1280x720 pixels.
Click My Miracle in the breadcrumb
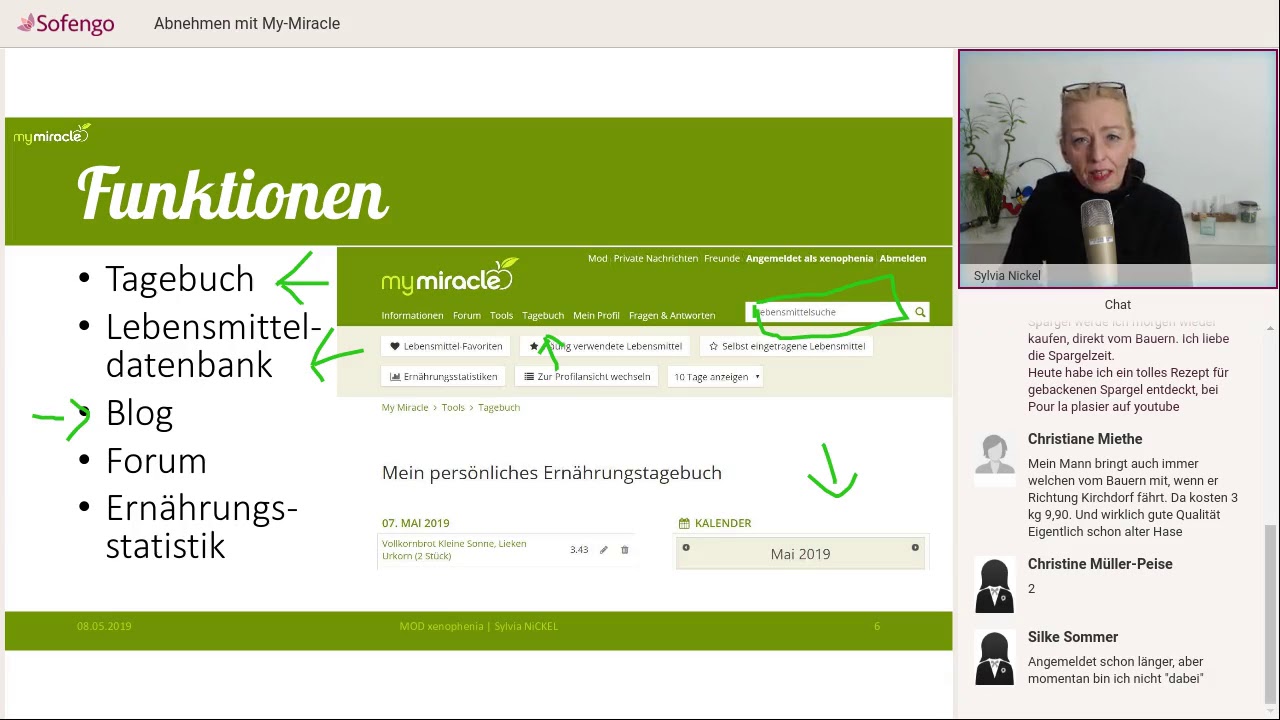pyautogui.click(x=405, y=408)
